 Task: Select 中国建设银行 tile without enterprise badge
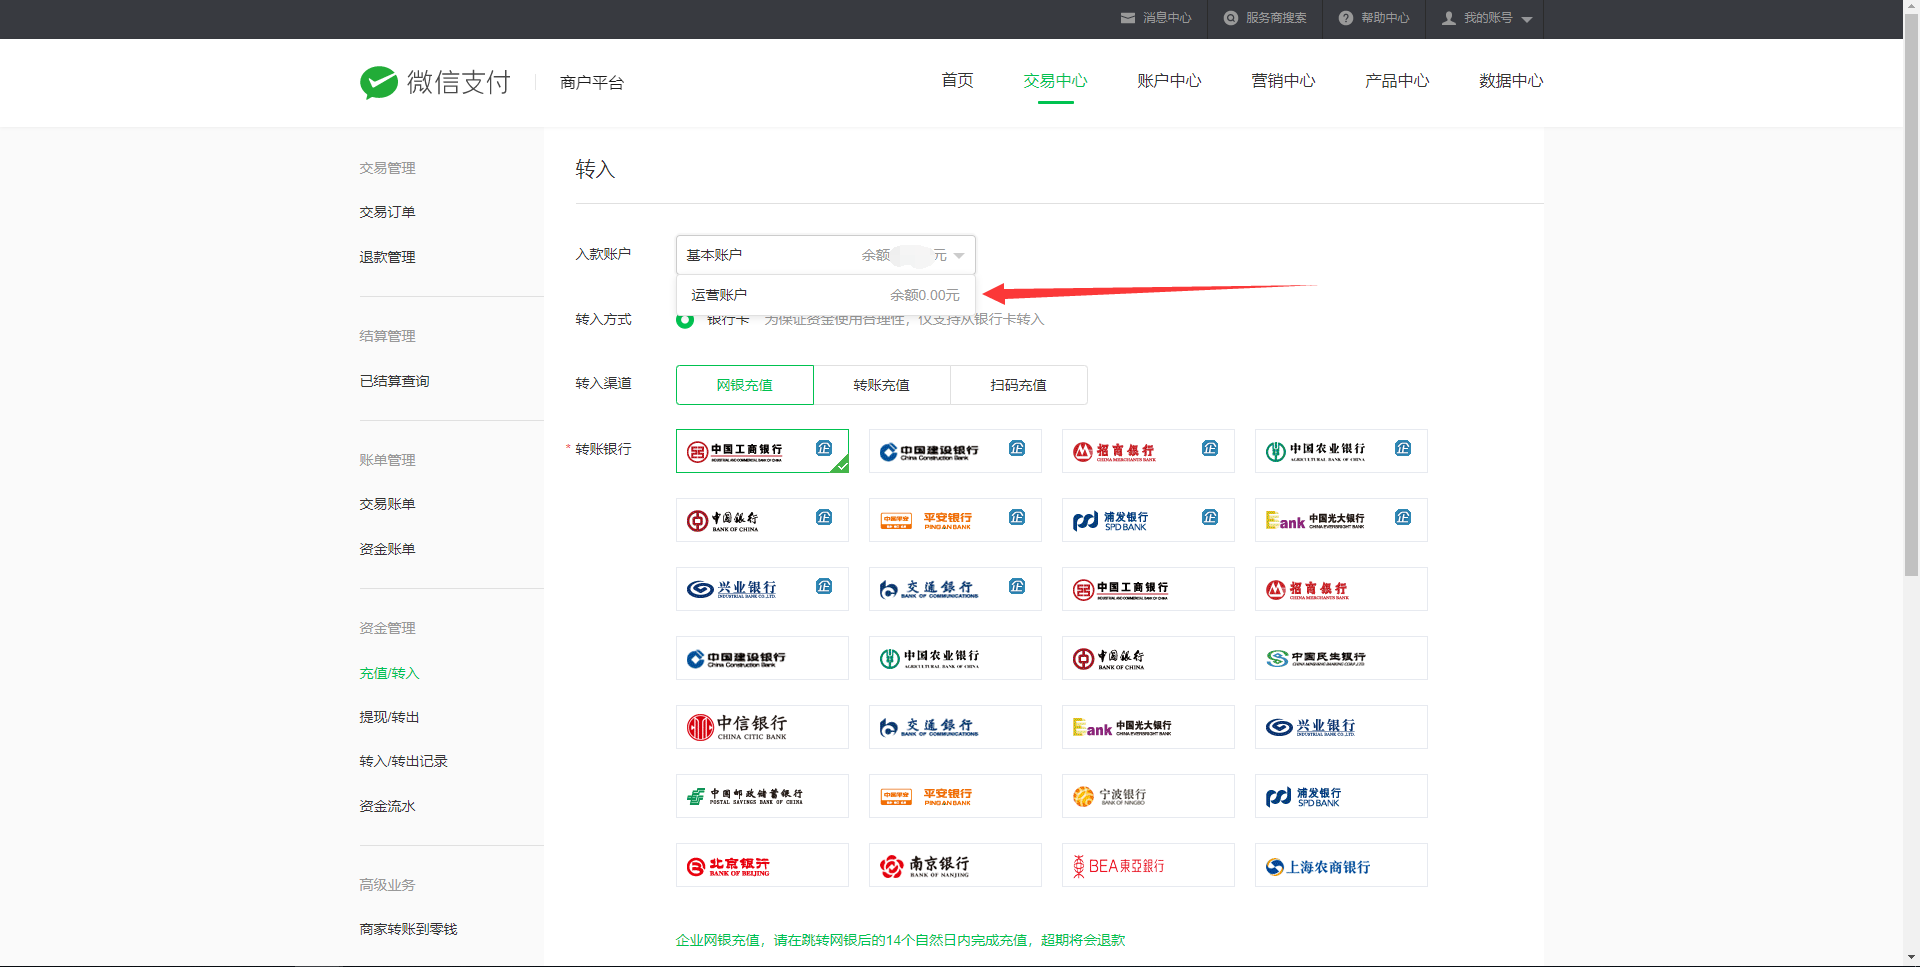click(x=762, y=658)
